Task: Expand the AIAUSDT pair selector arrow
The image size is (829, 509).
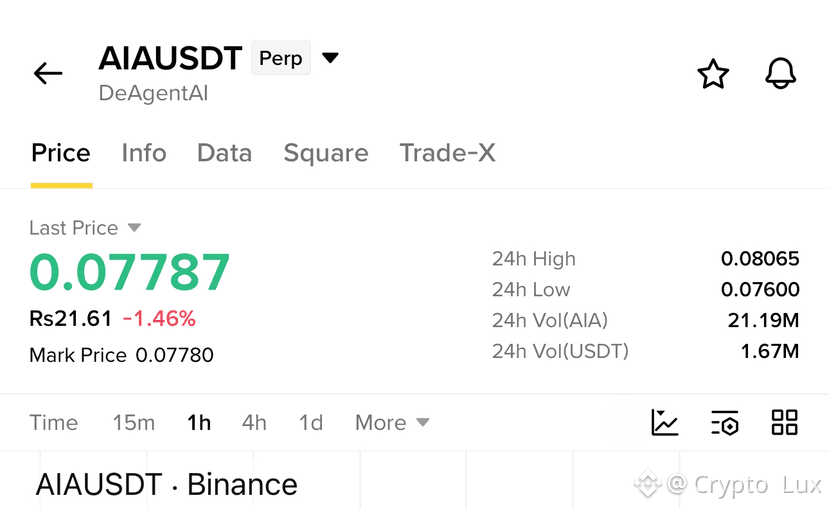Action: pyautogui.click(x=330, y=58)
